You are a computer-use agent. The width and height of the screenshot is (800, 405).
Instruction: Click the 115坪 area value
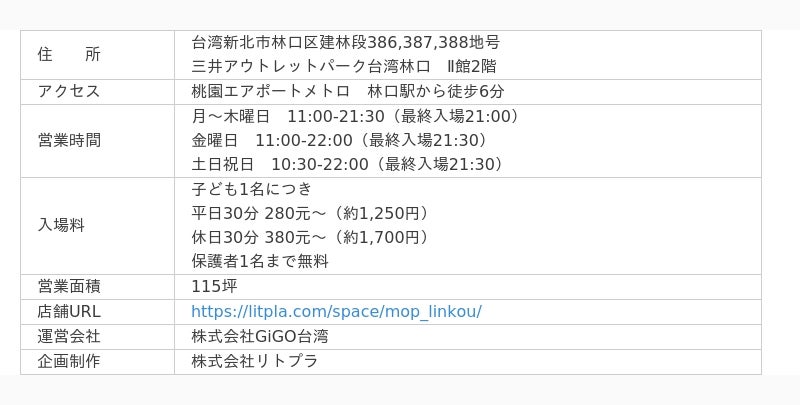click(x=214, y=286)
